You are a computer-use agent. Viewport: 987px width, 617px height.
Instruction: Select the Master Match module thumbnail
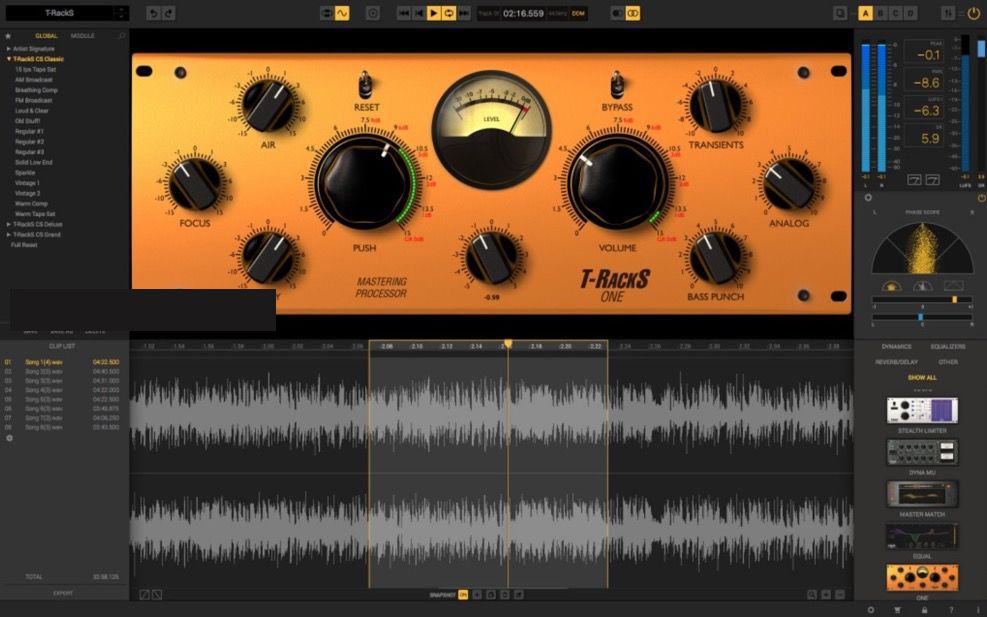(x=922, y=494)
